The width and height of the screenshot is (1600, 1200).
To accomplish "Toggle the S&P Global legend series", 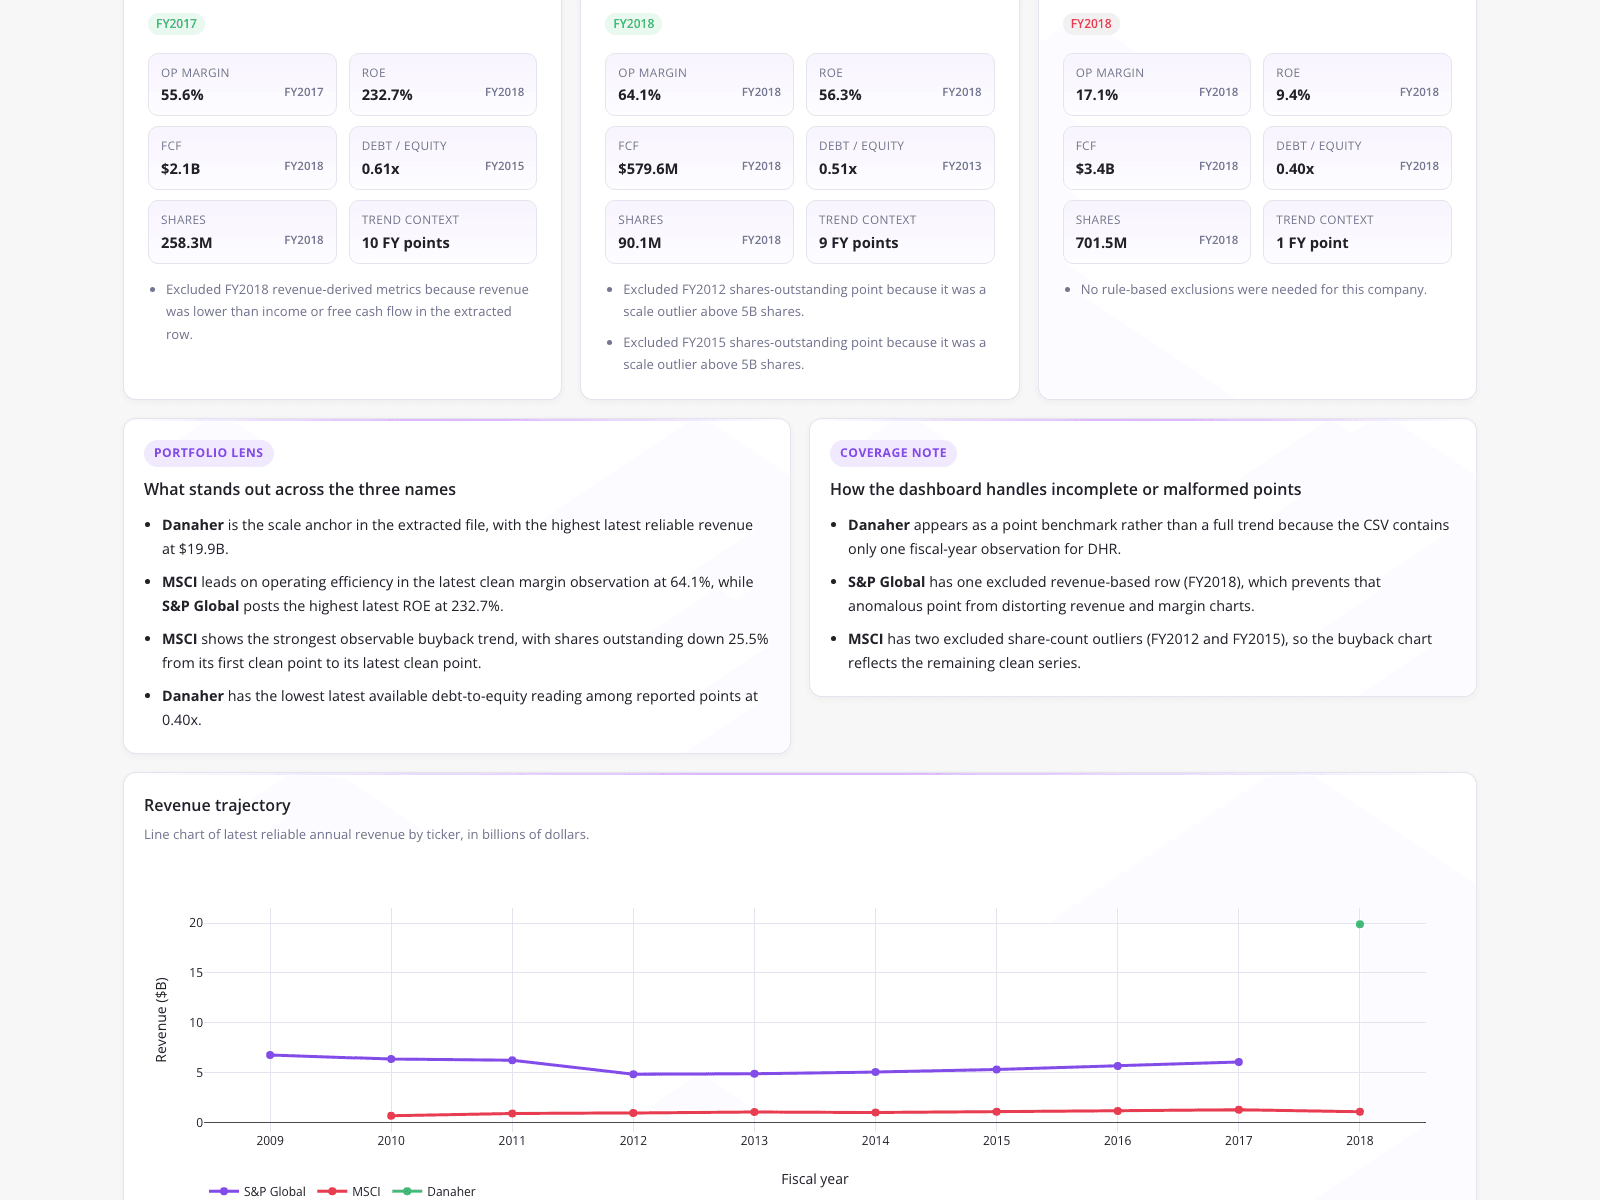I will pos(257,1191).
